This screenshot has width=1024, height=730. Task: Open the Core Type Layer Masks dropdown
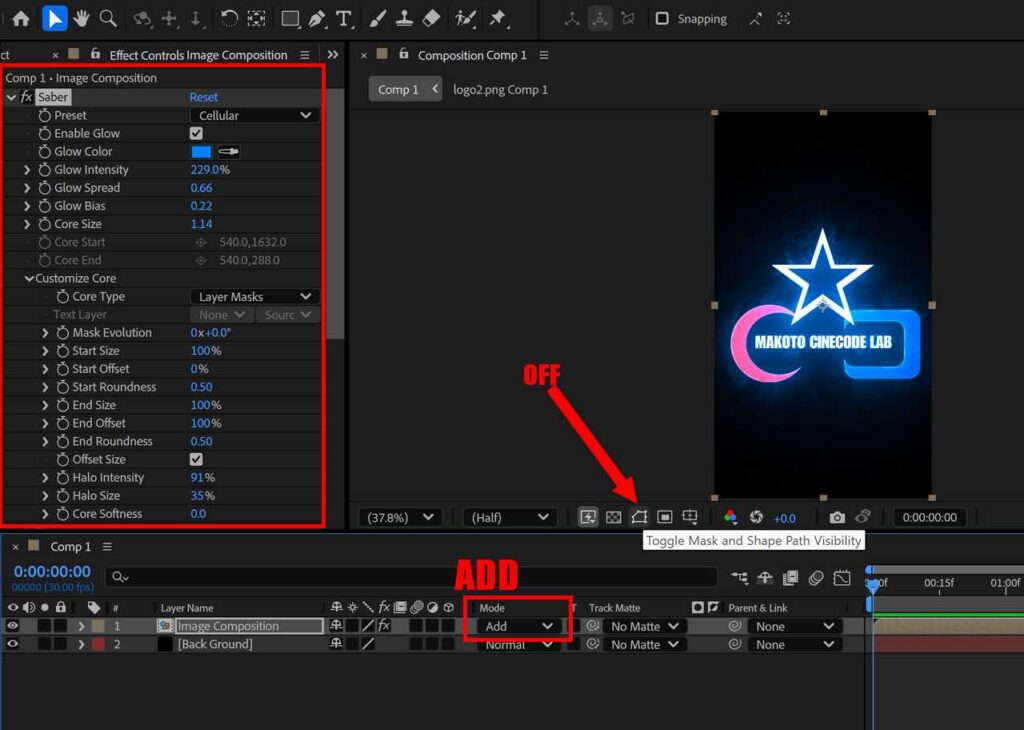tap(254, 296)
